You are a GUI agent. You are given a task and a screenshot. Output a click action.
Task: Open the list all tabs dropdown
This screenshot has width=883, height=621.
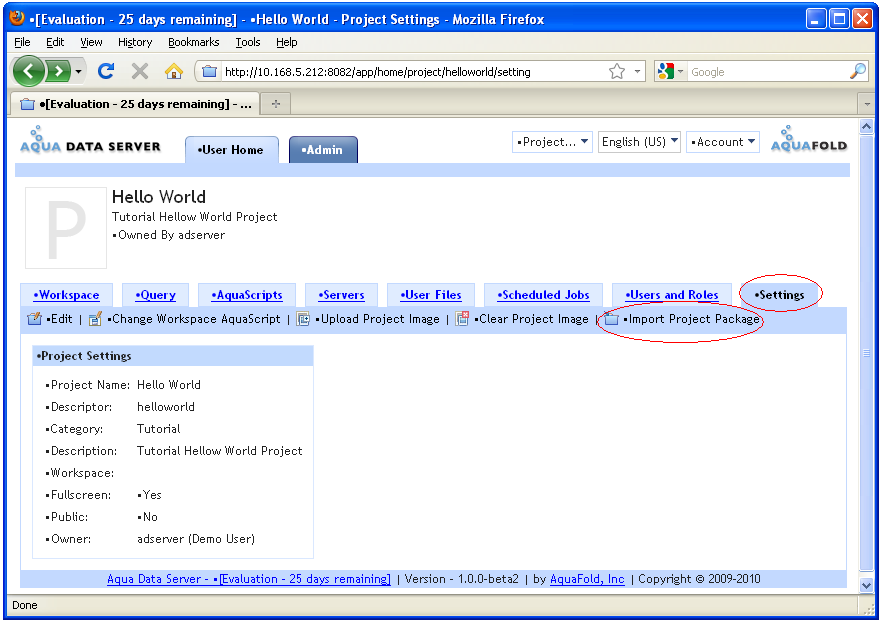click(867, 104)
